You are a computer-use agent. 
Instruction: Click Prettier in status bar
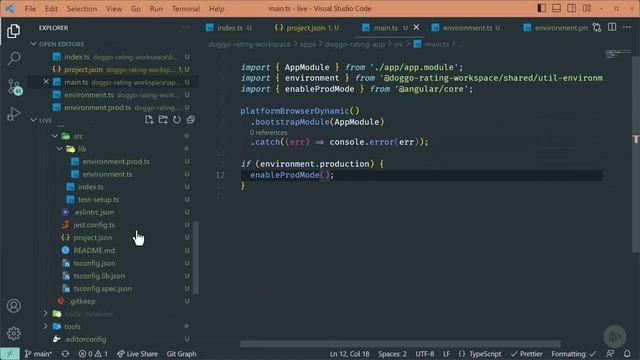[x=527, y=354]
